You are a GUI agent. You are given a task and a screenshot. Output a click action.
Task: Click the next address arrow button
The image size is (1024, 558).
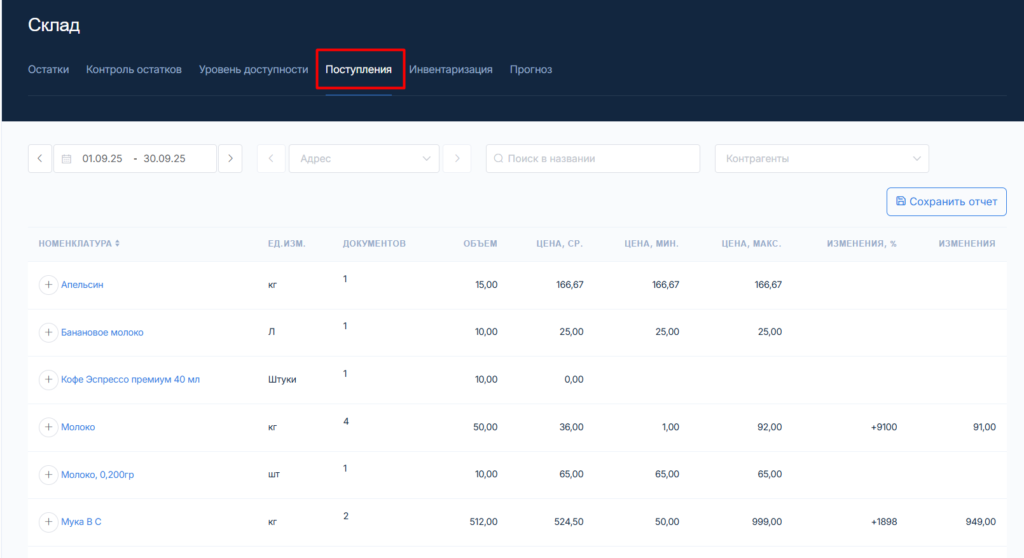(458, 158)
